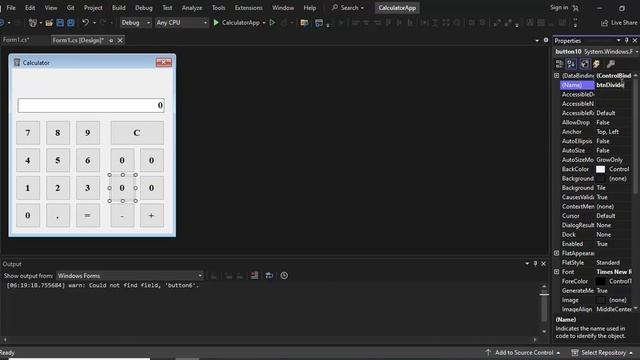Open the Build menu
Screen dimensions: 640x360
pyautogui.click(x=119, y=8)
